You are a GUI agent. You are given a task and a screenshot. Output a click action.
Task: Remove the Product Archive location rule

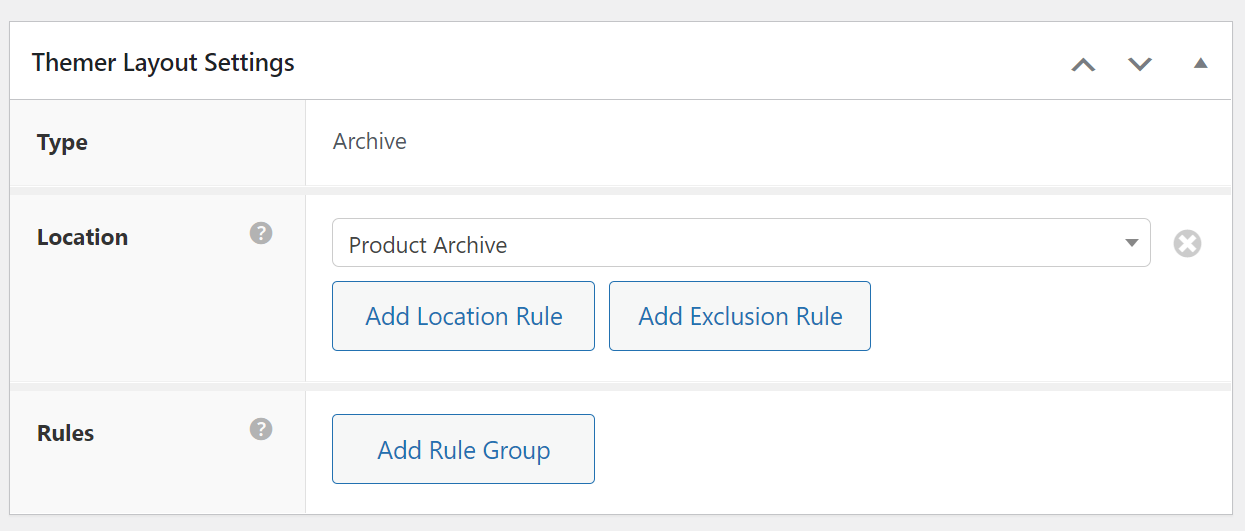(1187, 243)
